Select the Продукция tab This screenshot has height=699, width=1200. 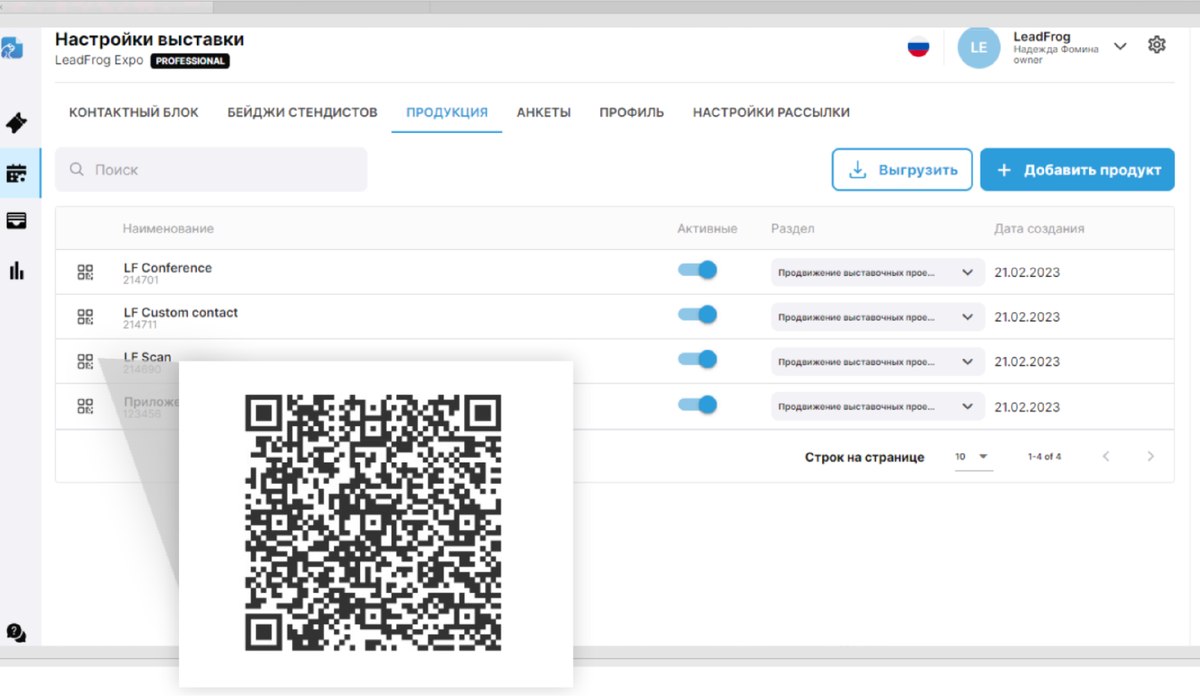[447, 113]
